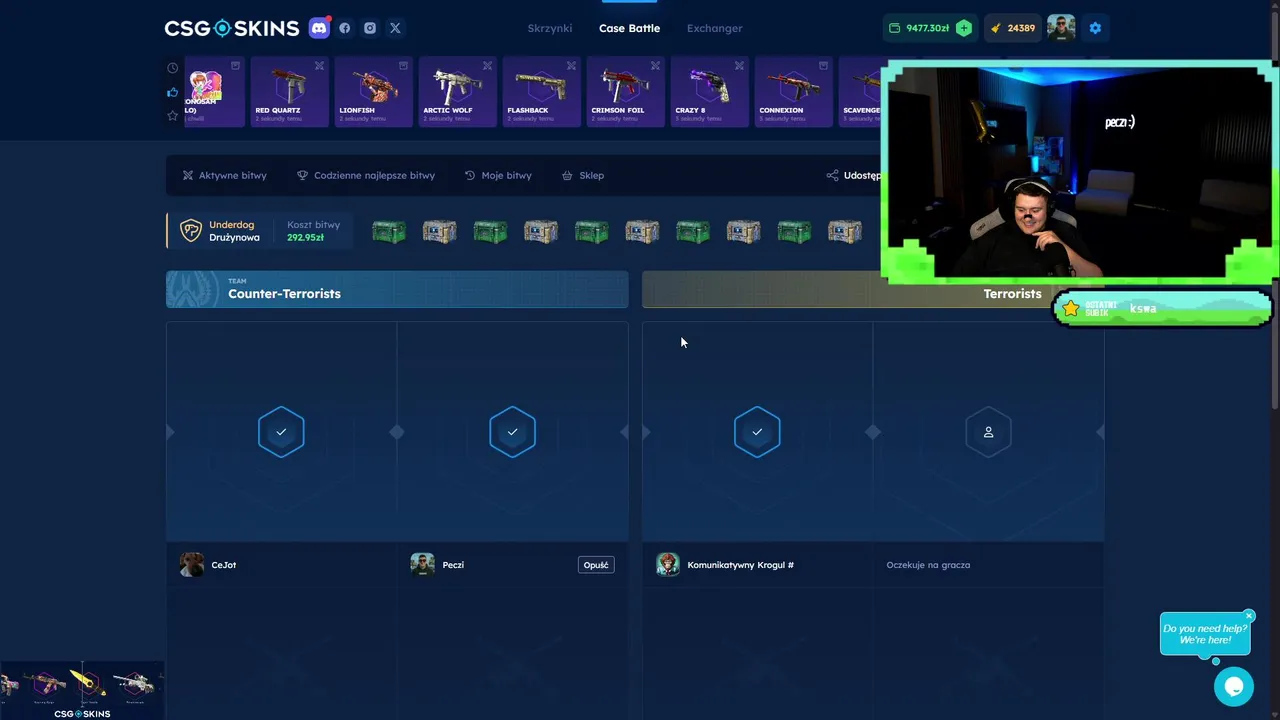Image resolution: width=1280 pixels, height=720 pixels.
Task: Click the ready checkmark hexagon above CeJot
Action: 281,432
